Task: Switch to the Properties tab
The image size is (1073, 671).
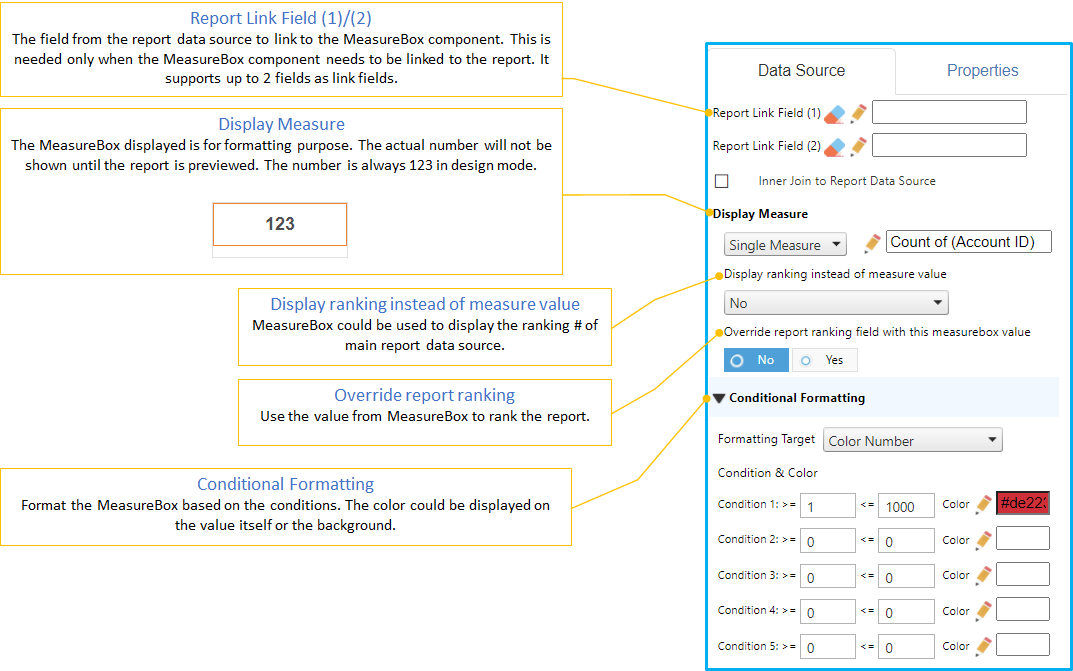Action: pyautogui.click(x=982, y=70)
